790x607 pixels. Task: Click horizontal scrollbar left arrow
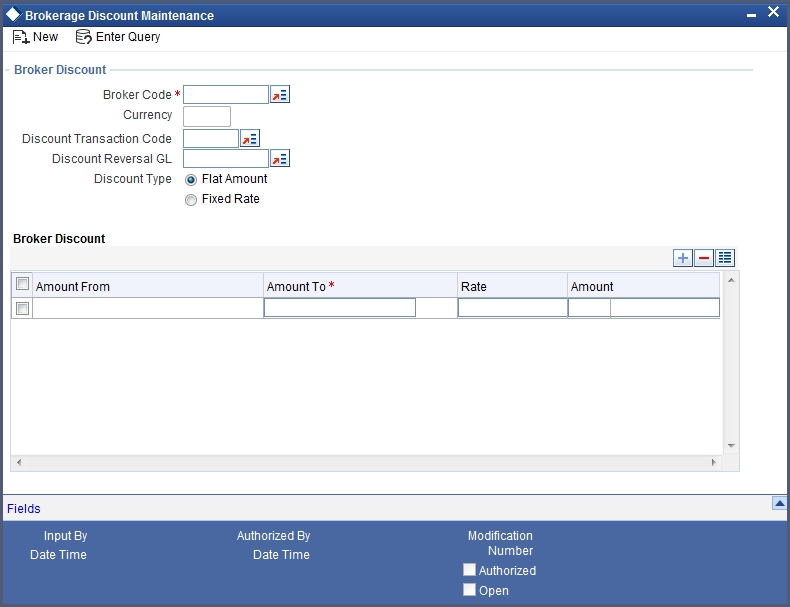click(x=19, y=462)
